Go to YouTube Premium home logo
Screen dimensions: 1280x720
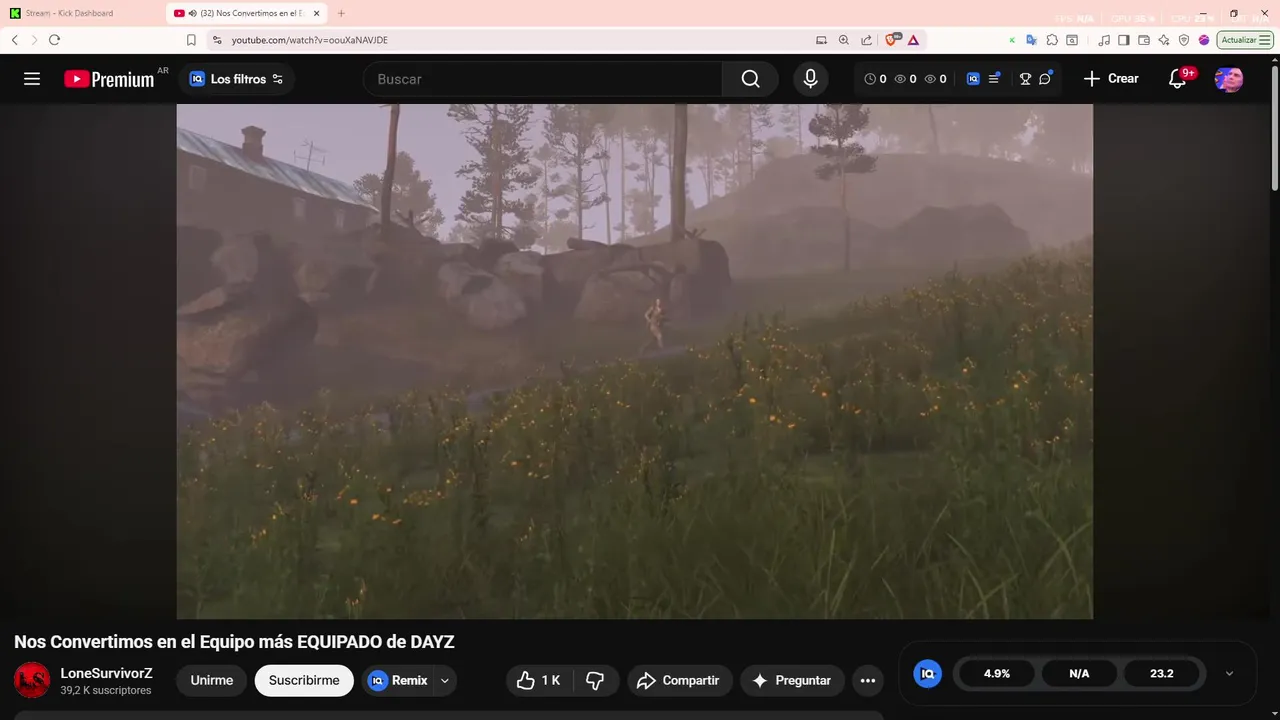pyautogui.click(x=110, y=79)
